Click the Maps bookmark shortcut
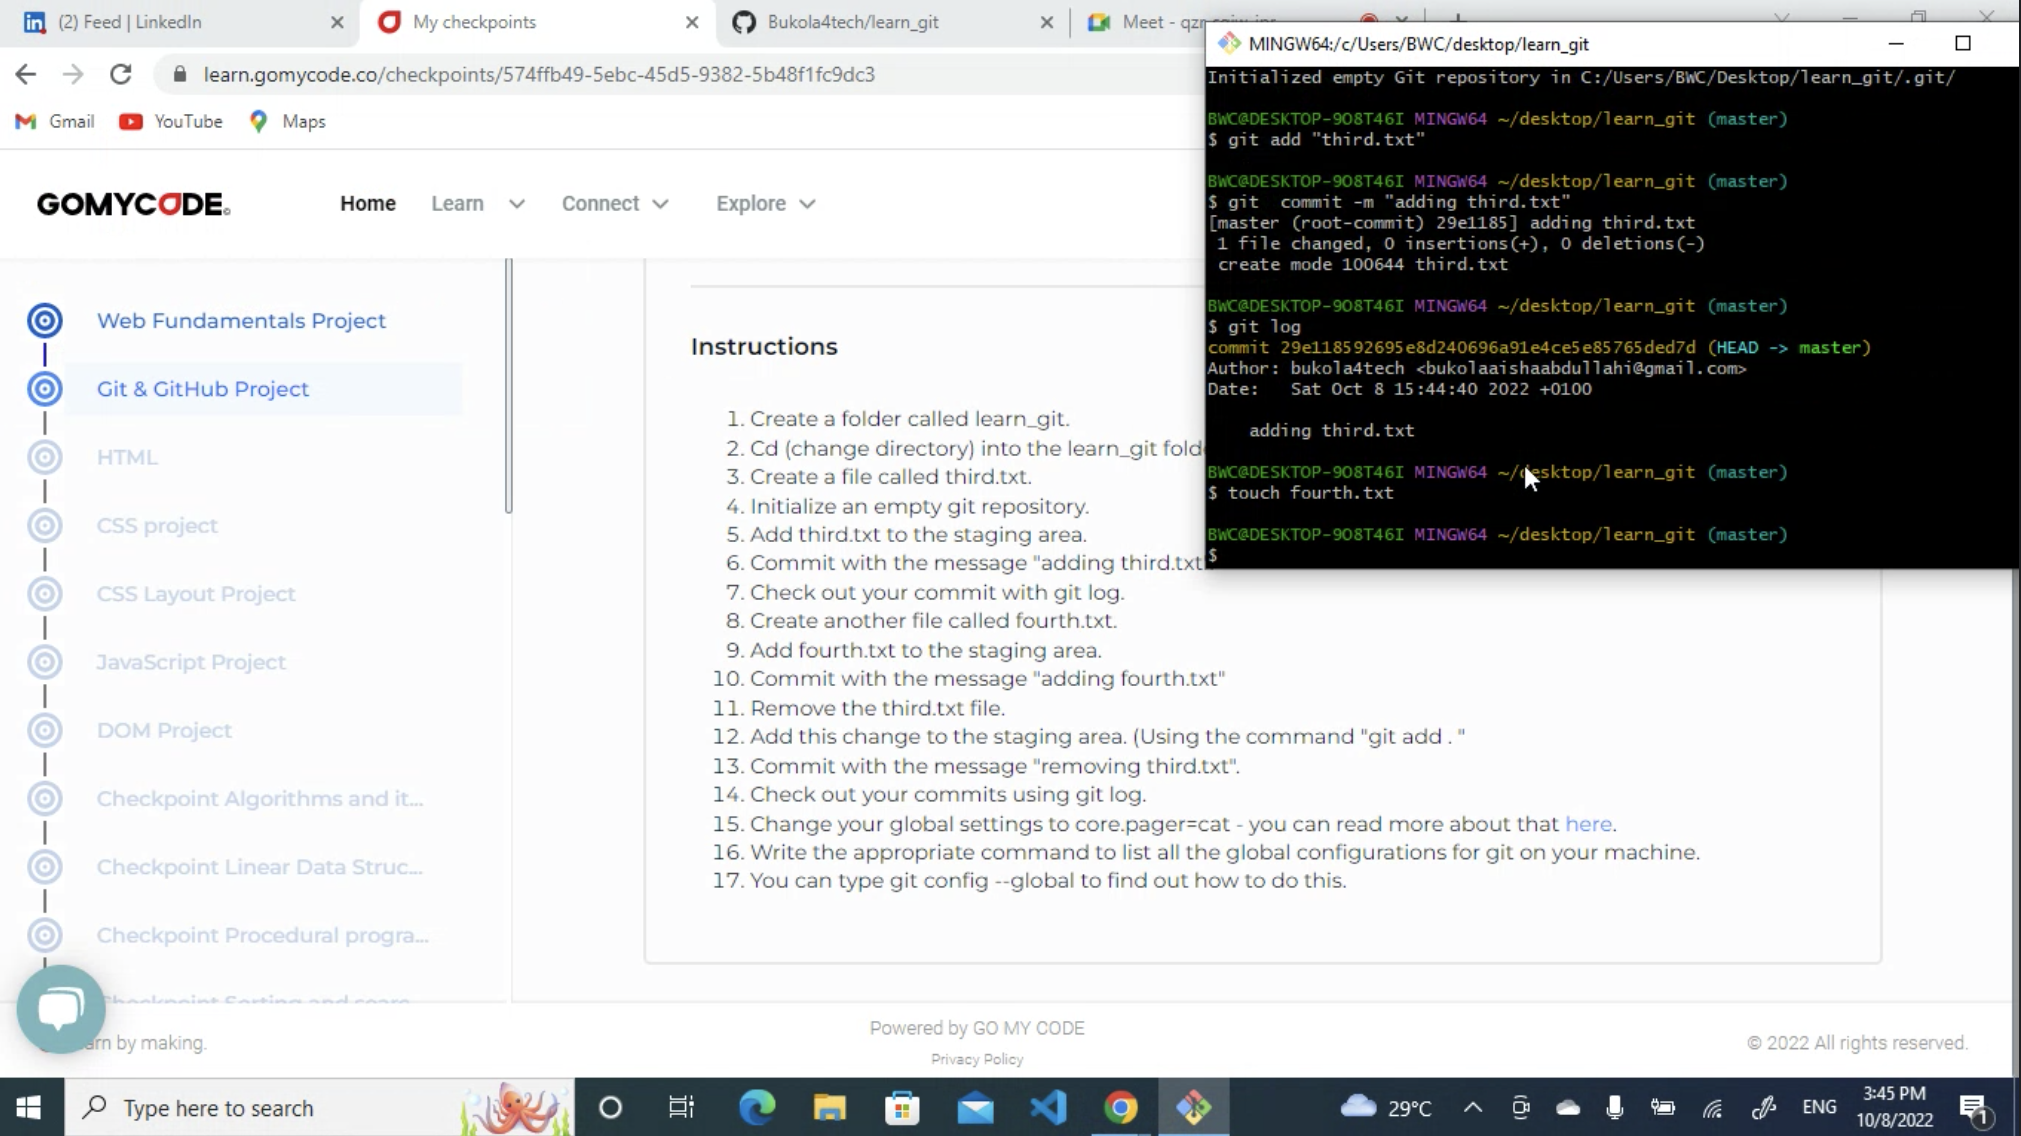Screen dimensions: 2021x1136 [x=286, y=121]
